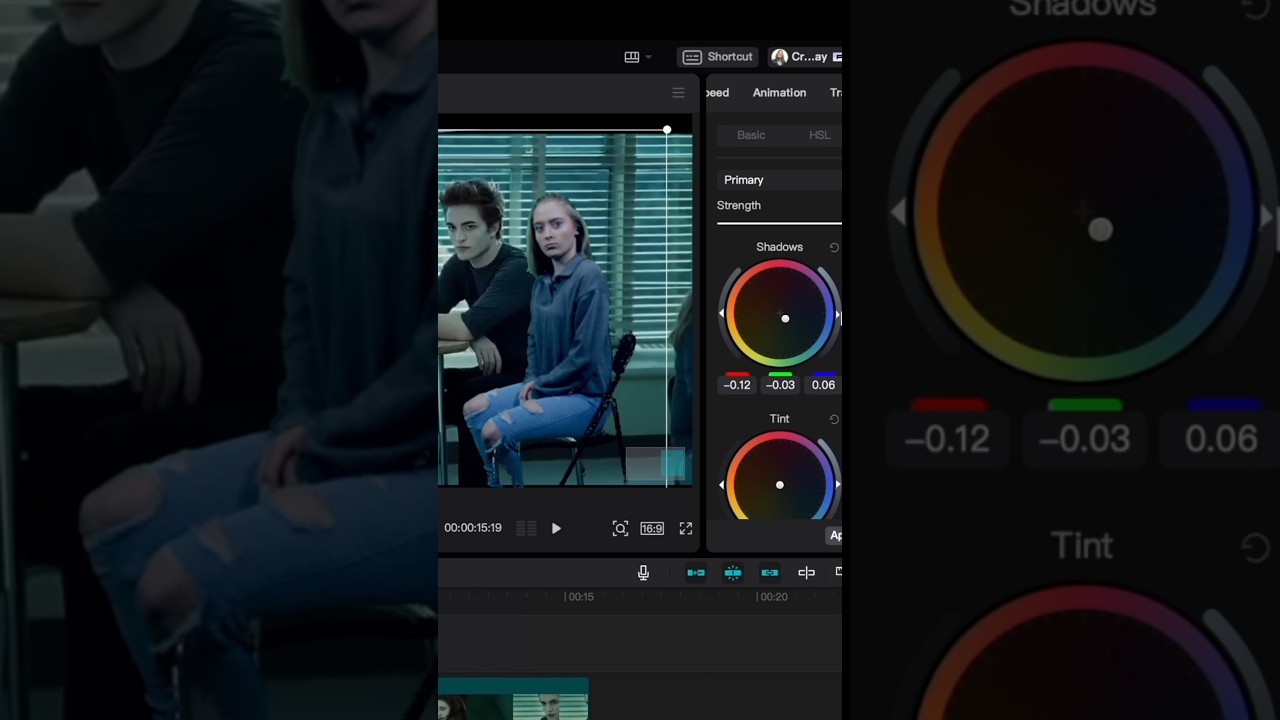Toggle the preview axis icon
Viewport: 1280px width, 720px height.
[806, 572]
